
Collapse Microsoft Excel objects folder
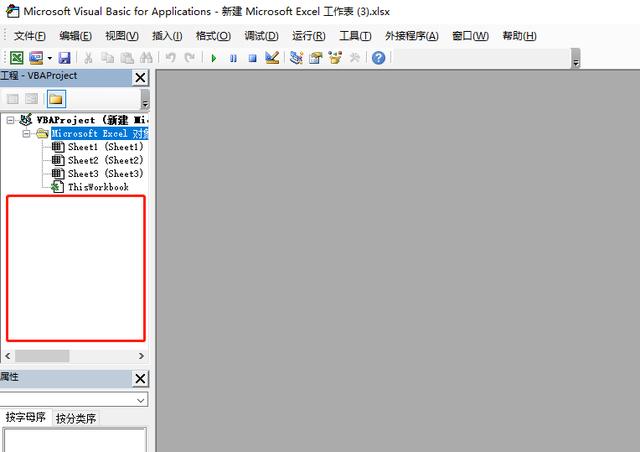pos(27,133)
